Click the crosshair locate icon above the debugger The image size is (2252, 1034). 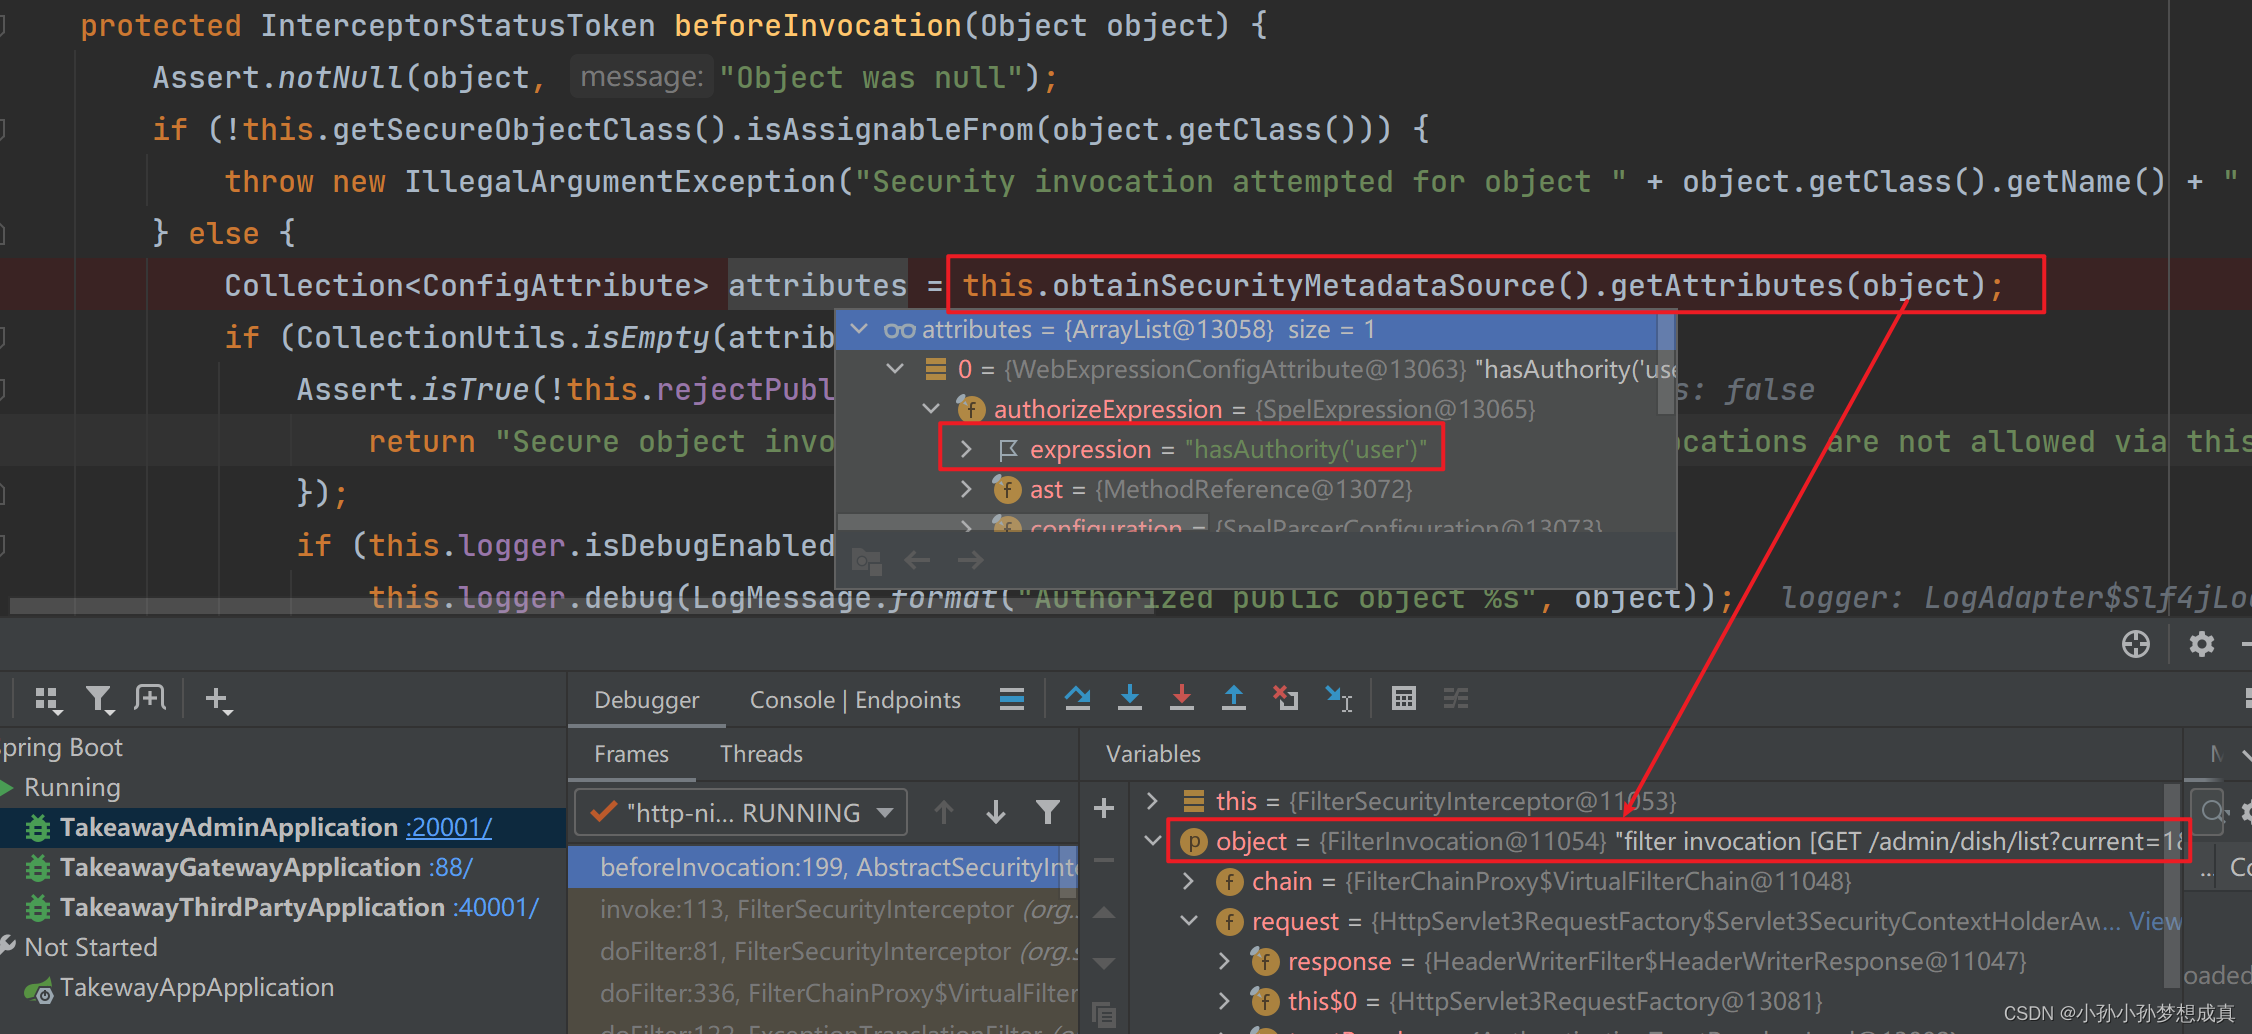click(x=2136, y=644)
